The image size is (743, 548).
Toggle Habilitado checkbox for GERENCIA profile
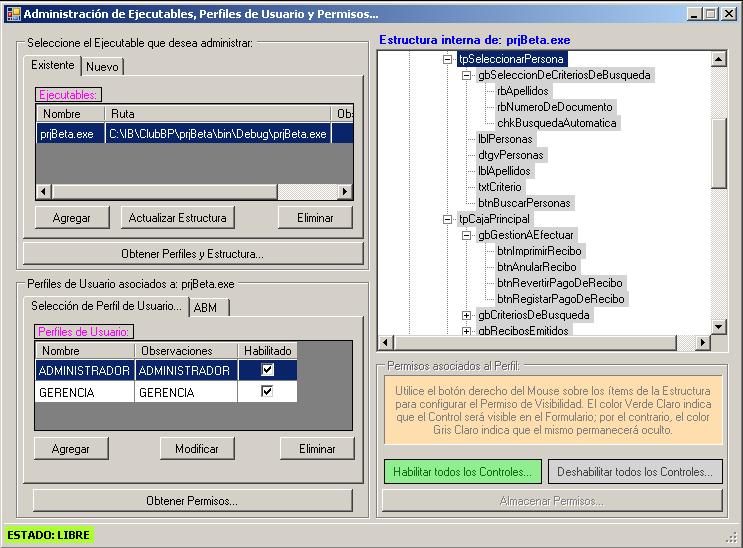click(x=268, y=391)
